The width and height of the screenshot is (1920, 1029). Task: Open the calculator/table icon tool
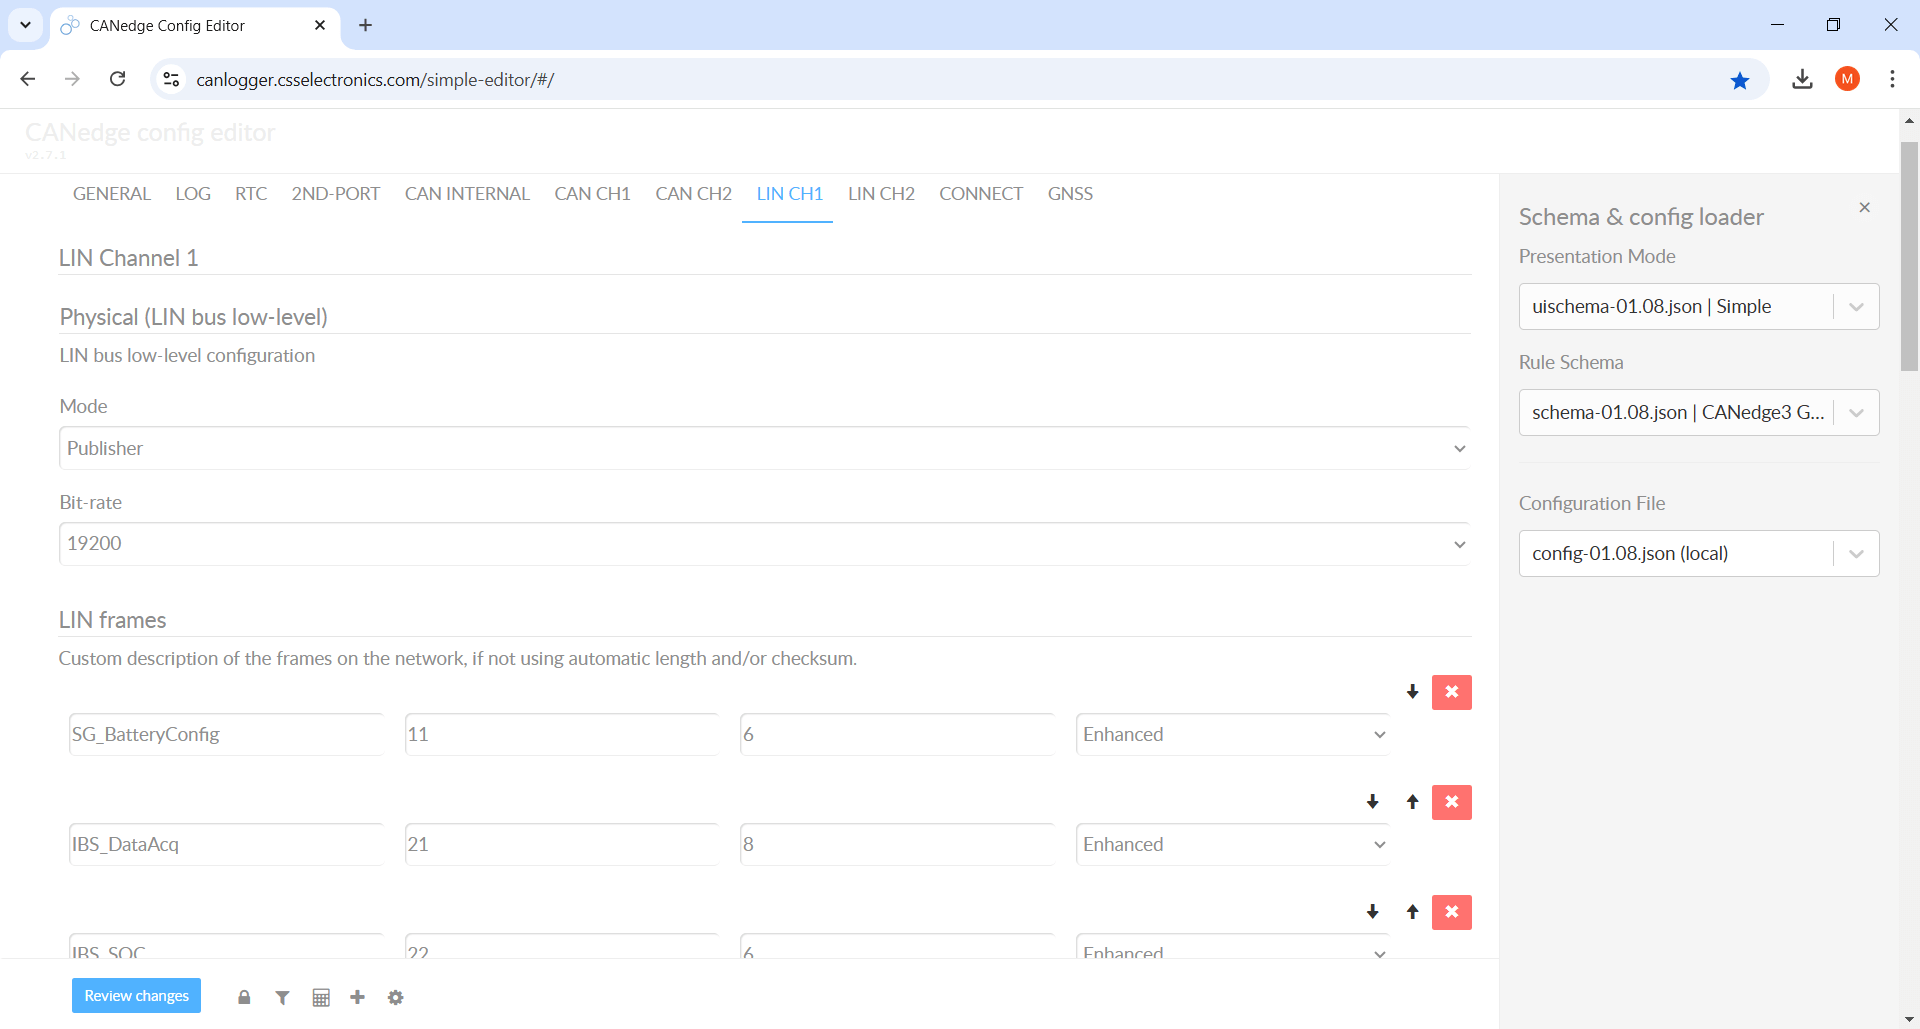pyautogui.click(x=321, y=997)
